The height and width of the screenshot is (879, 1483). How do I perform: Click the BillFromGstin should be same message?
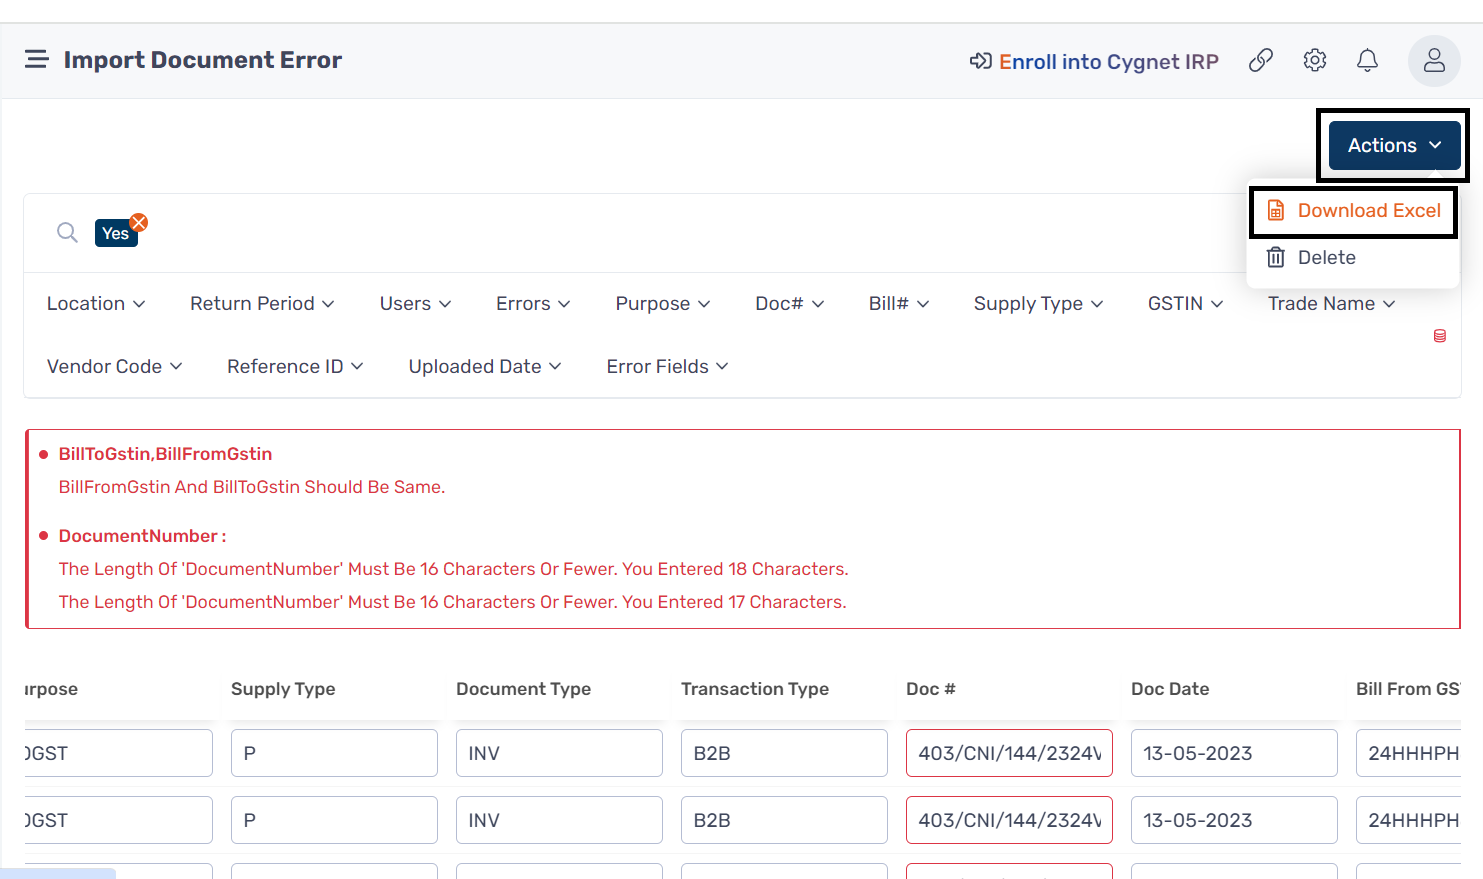point(252,487)
